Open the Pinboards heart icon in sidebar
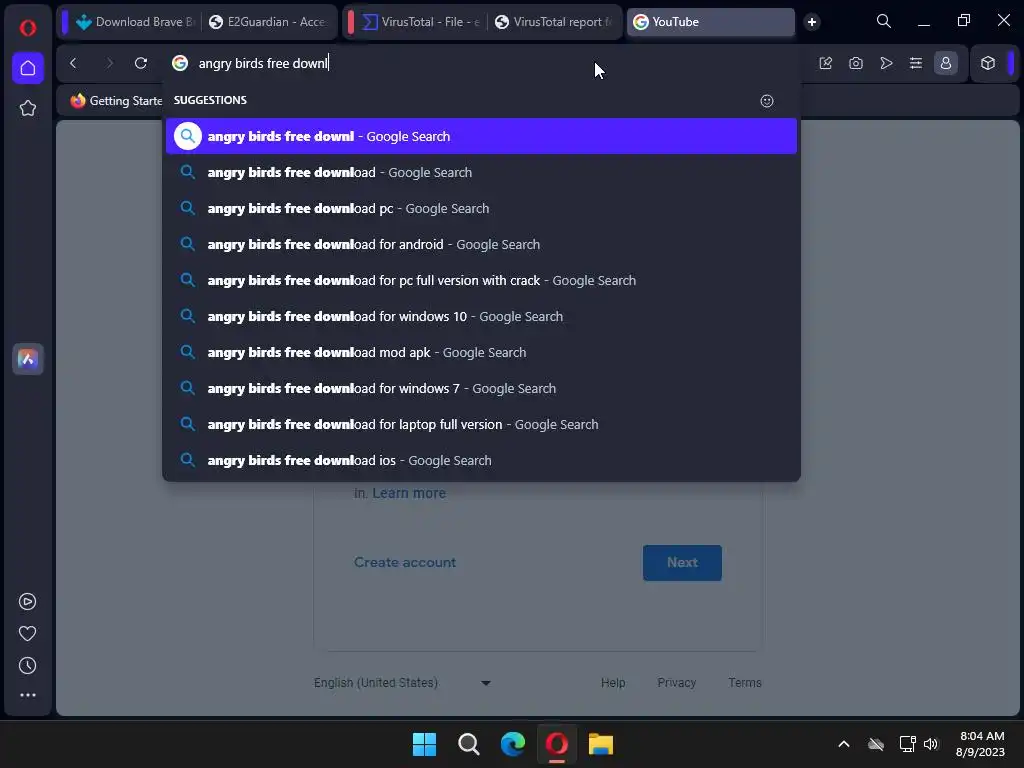Image resolution: width=1024 pixels, height=768 pixels. [x=27, y=633]
